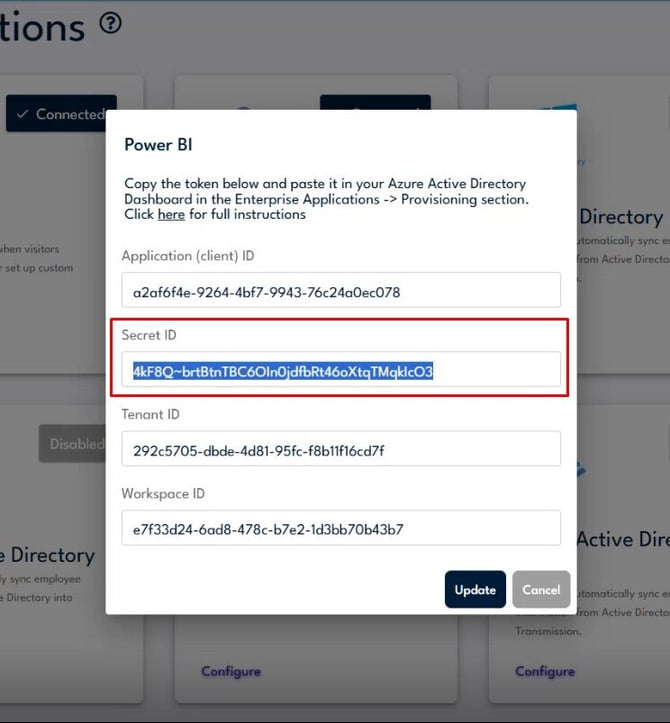Image resolution: width=670 pixels, height=723 pixels.
Task: Click the Workspace ID label
Action: tap(163, 493)
